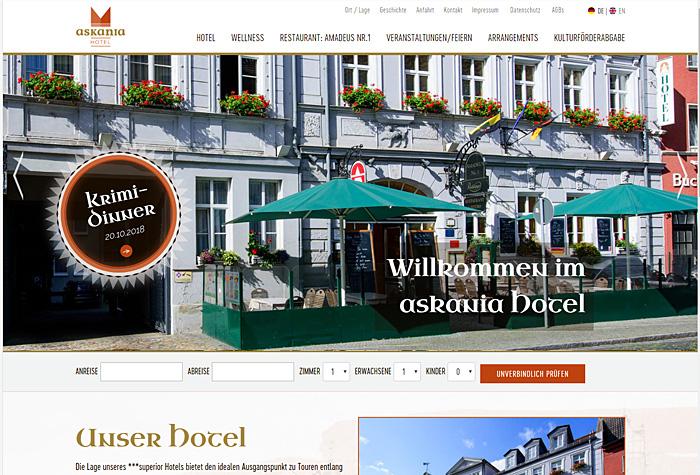This screenshot has height=475, width=700.
Task: Focus the Anreise date field
Action: pos(142,372)
